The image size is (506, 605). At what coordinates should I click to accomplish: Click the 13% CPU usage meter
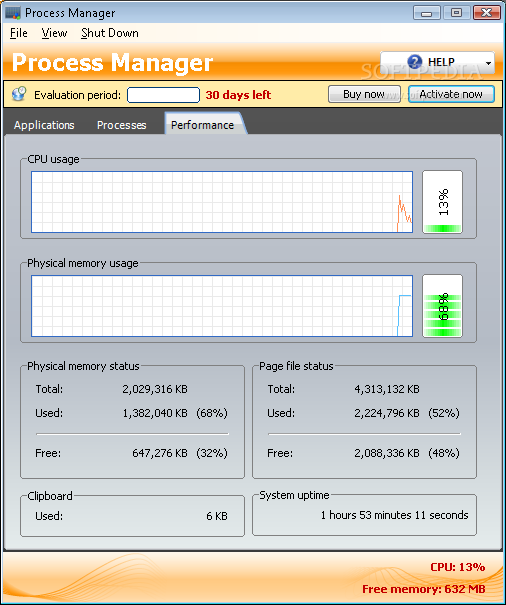point(442,202)
